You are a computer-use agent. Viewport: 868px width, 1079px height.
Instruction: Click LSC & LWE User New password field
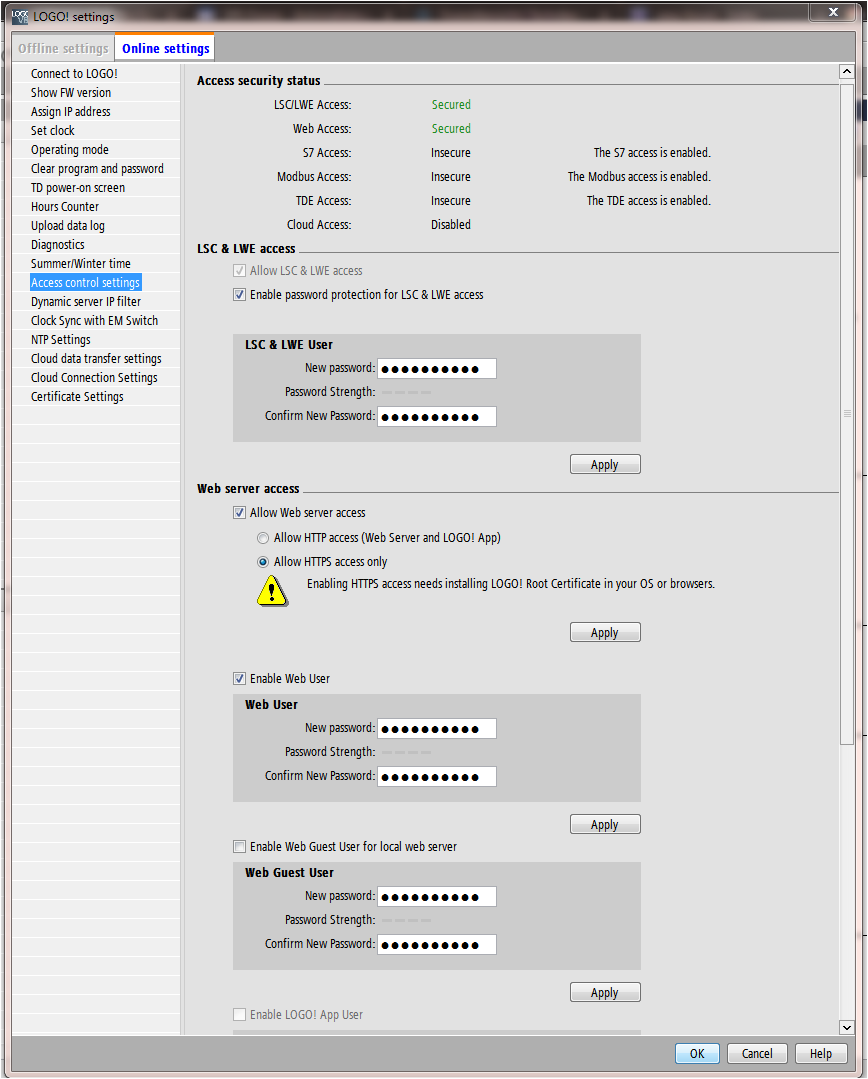click(x=436, y=369)
